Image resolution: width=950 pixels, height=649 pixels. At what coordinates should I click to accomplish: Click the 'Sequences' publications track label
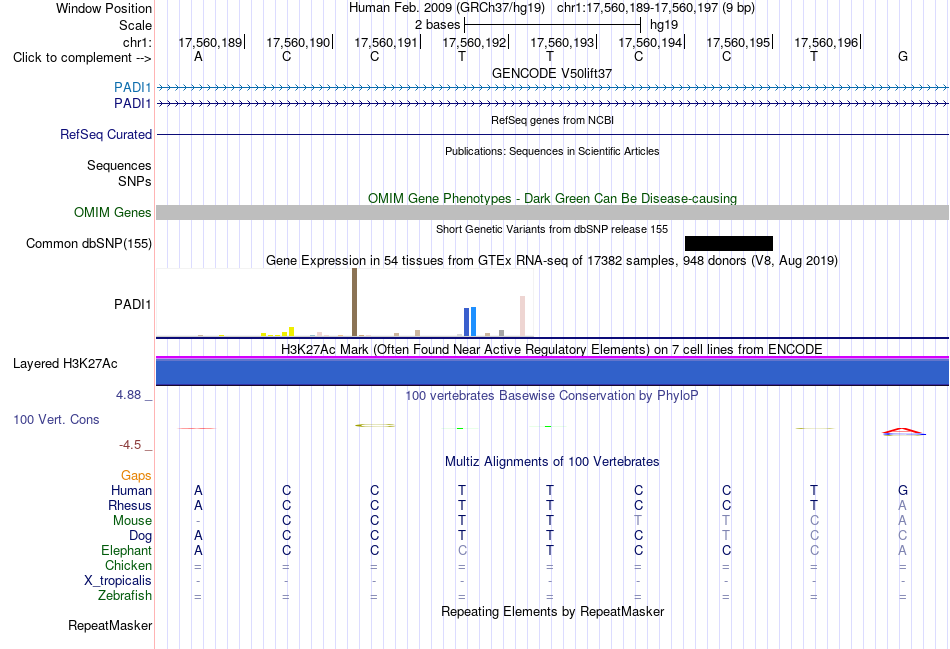click(119, 165)
